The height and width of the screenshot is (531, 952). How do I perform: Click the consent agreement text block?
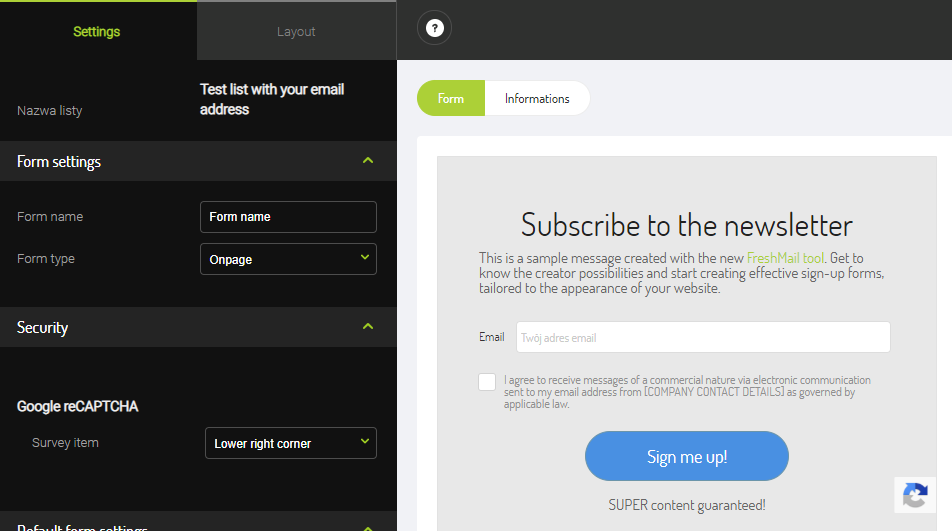[x=686, y=392]
